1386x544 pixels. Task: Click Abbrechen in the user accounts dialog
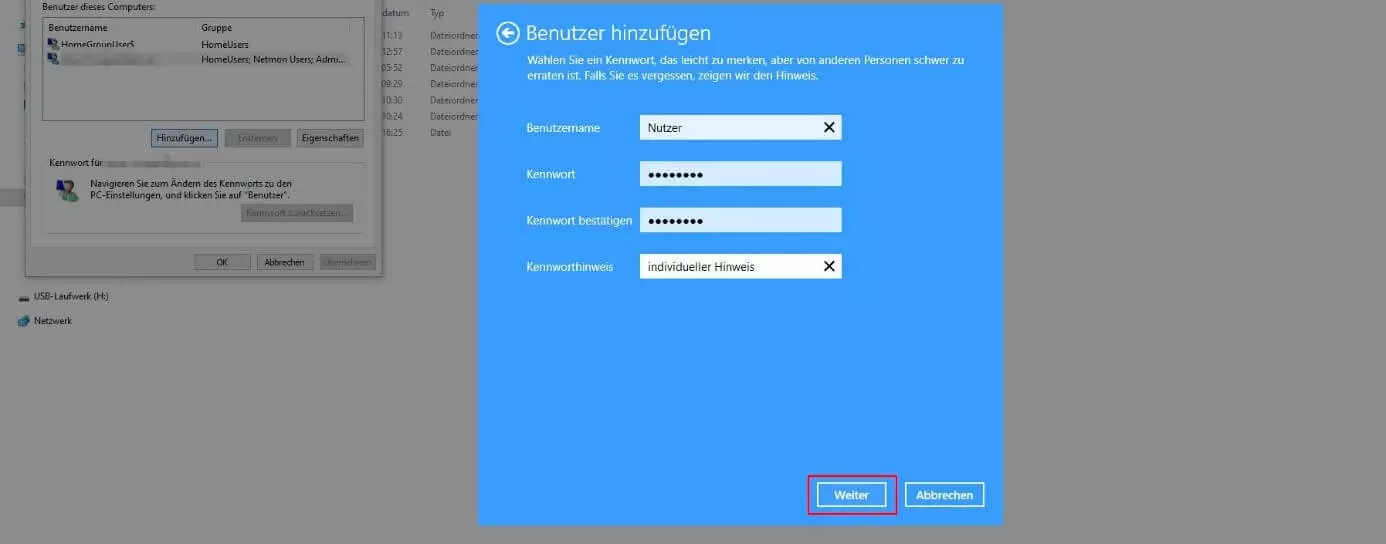pyautogui.click(x=284, y=262)
